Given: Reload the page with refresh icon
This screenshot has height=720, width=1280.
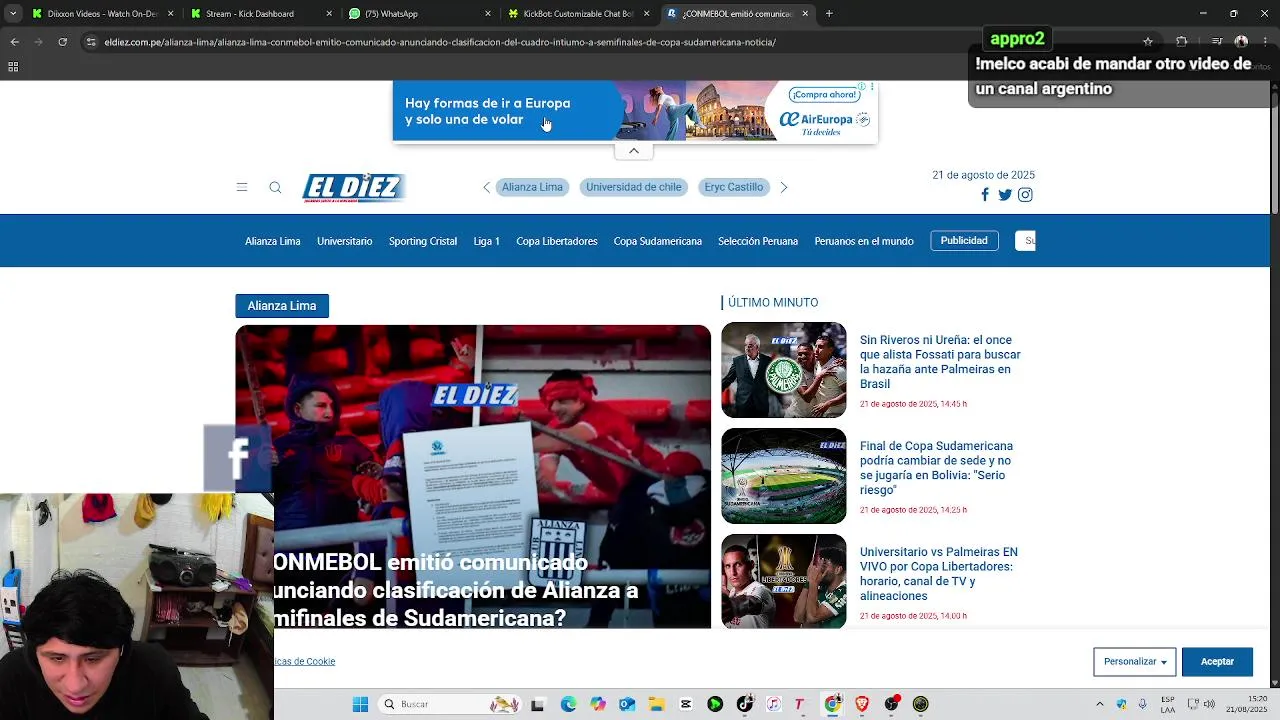Looking at the screenshot, I should 62,42.
